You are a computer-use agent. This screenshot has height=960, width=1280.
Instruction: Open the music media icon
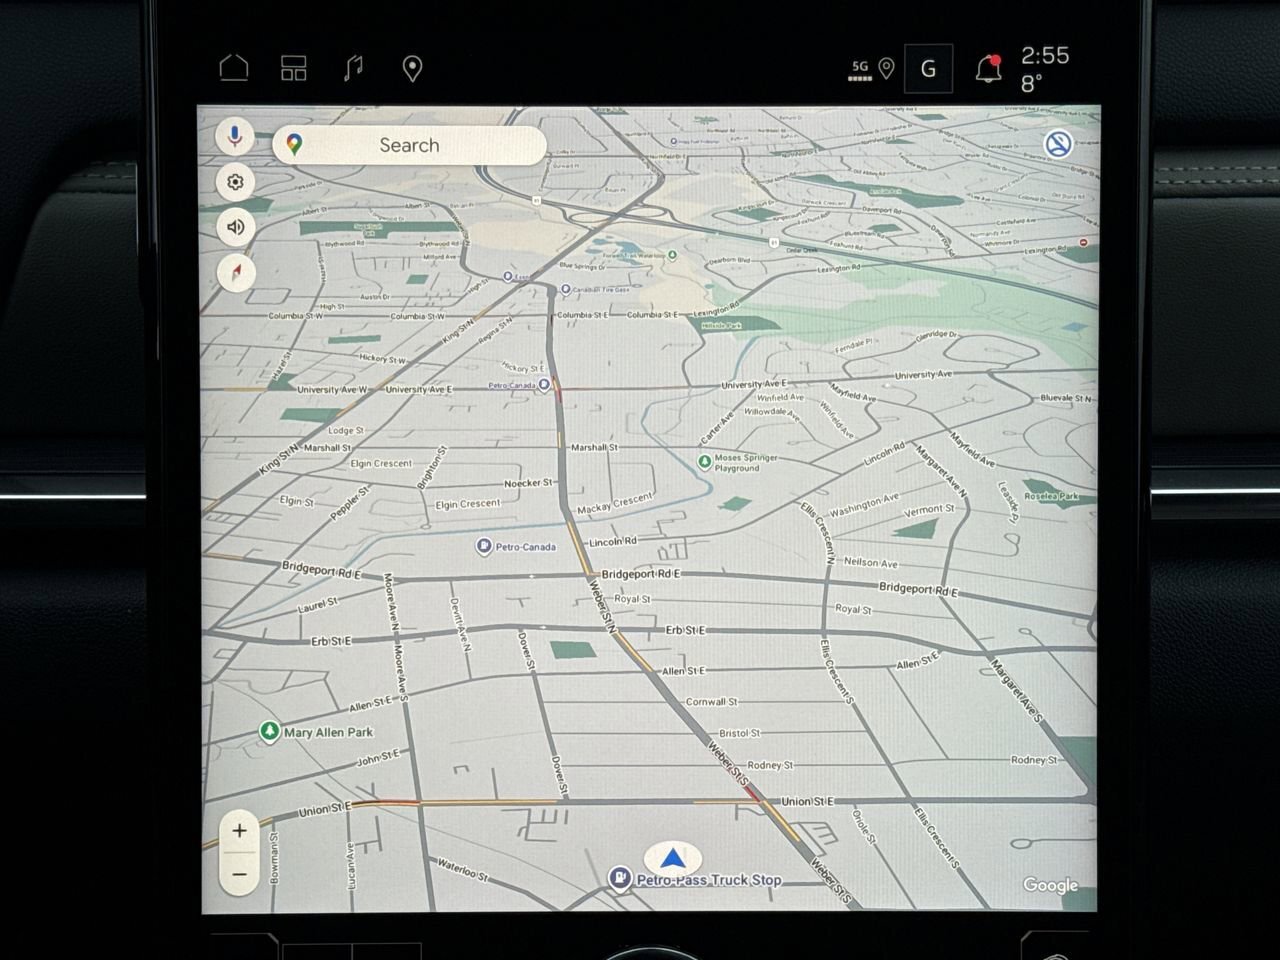[352, 68]
